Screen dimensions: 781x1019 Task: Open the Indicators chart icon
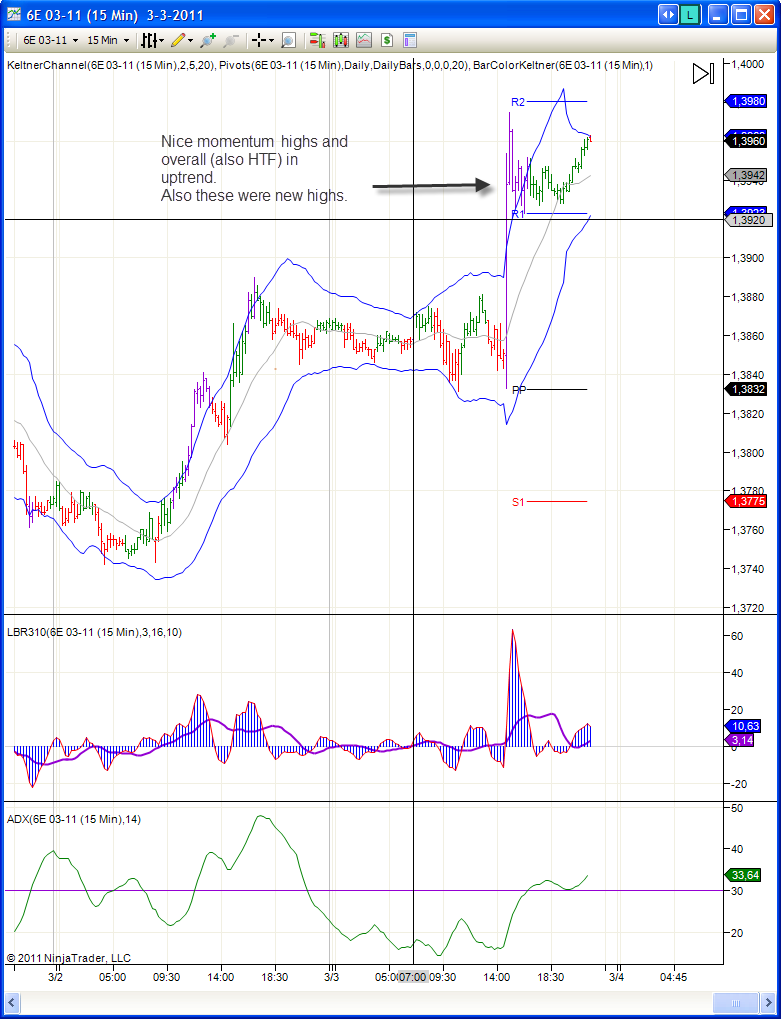tap(364, 40)
